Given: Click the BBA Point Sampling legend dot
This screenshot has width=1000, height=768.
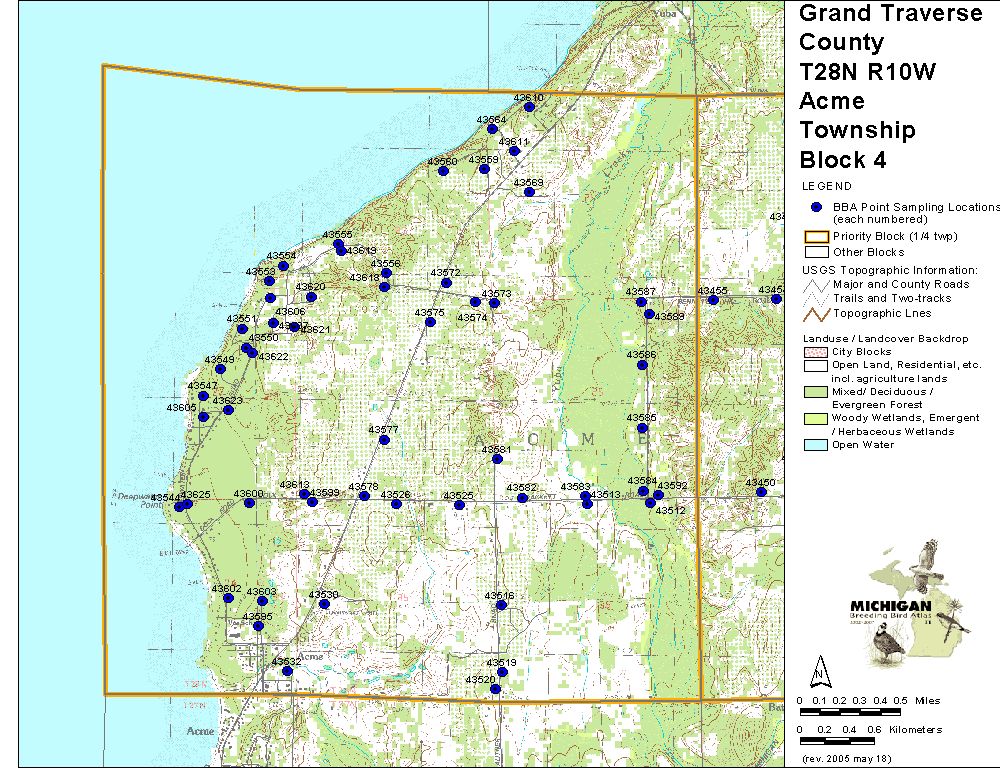Looking at the screenshot, I should click(x=817, y=207).
